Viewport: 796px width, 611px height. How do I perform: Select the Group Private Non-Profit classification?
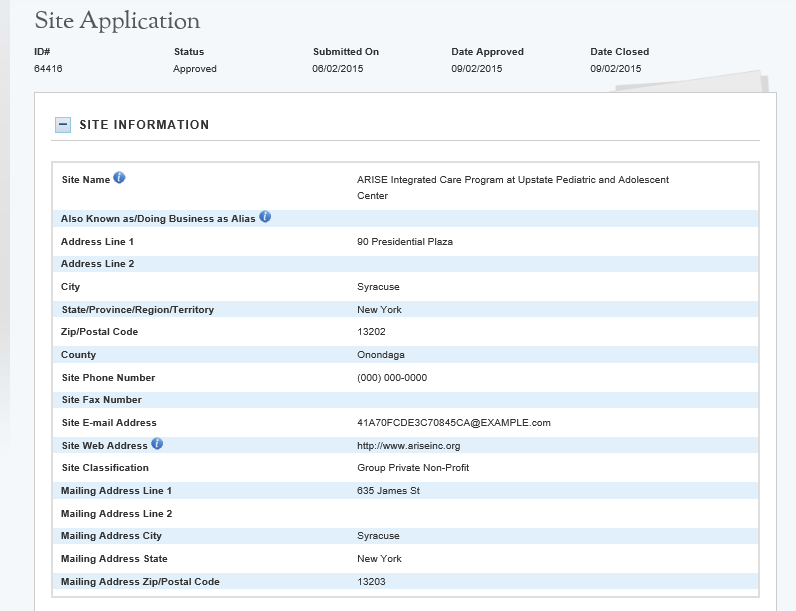coord(413,468)
